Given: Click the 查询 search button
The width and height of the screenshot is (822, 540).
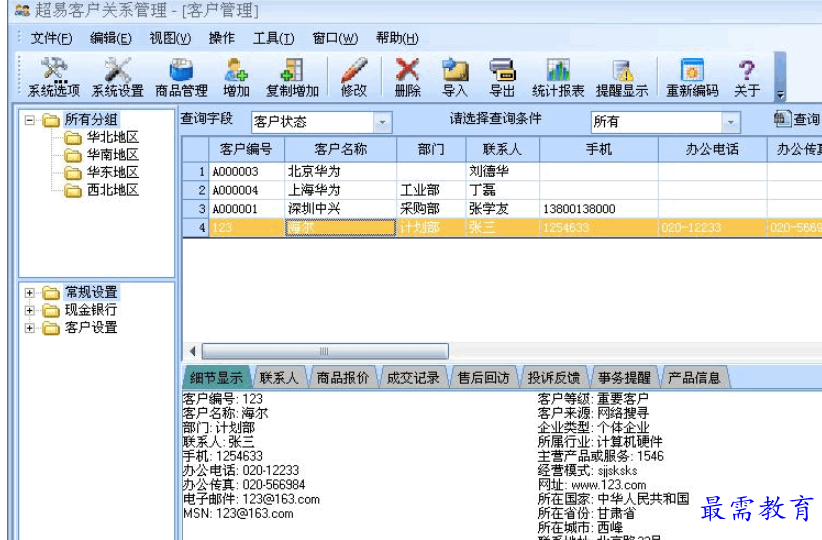Looking at the screenshot, I should click(797, 120).
